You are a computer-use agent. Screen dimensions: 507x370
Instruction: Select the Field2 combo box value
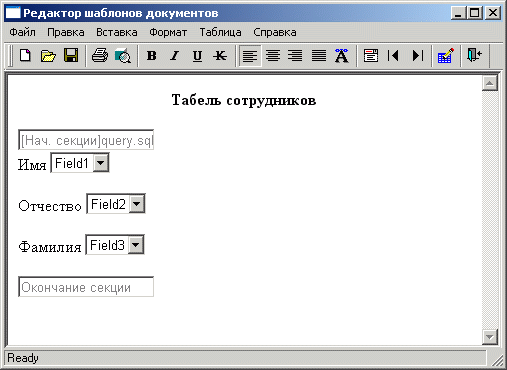tap(108, 204)
